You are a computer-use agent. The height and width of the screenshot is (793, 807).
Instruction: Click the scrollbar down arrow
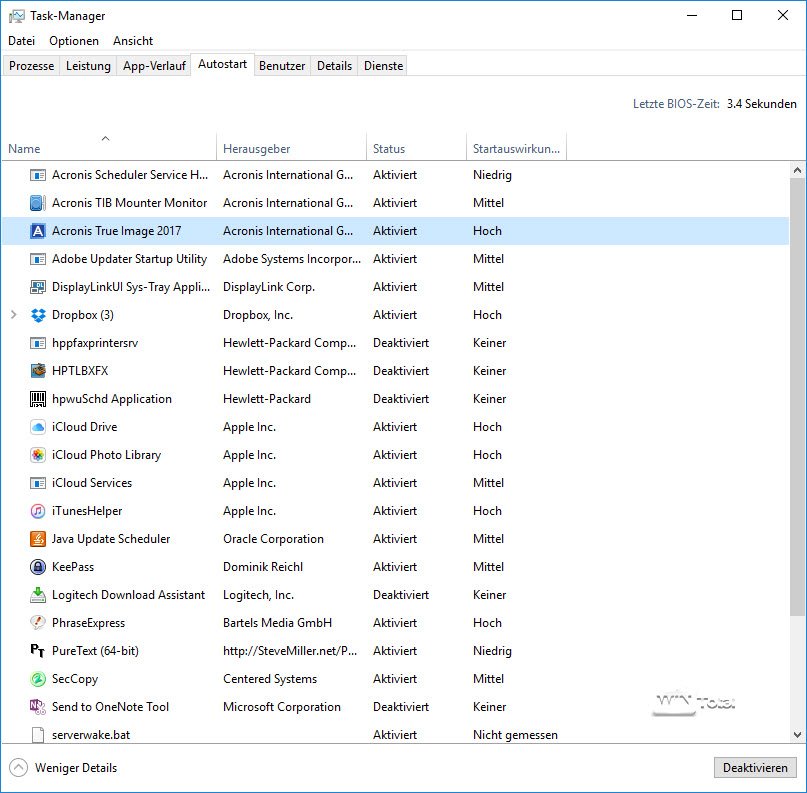(797, 735)
